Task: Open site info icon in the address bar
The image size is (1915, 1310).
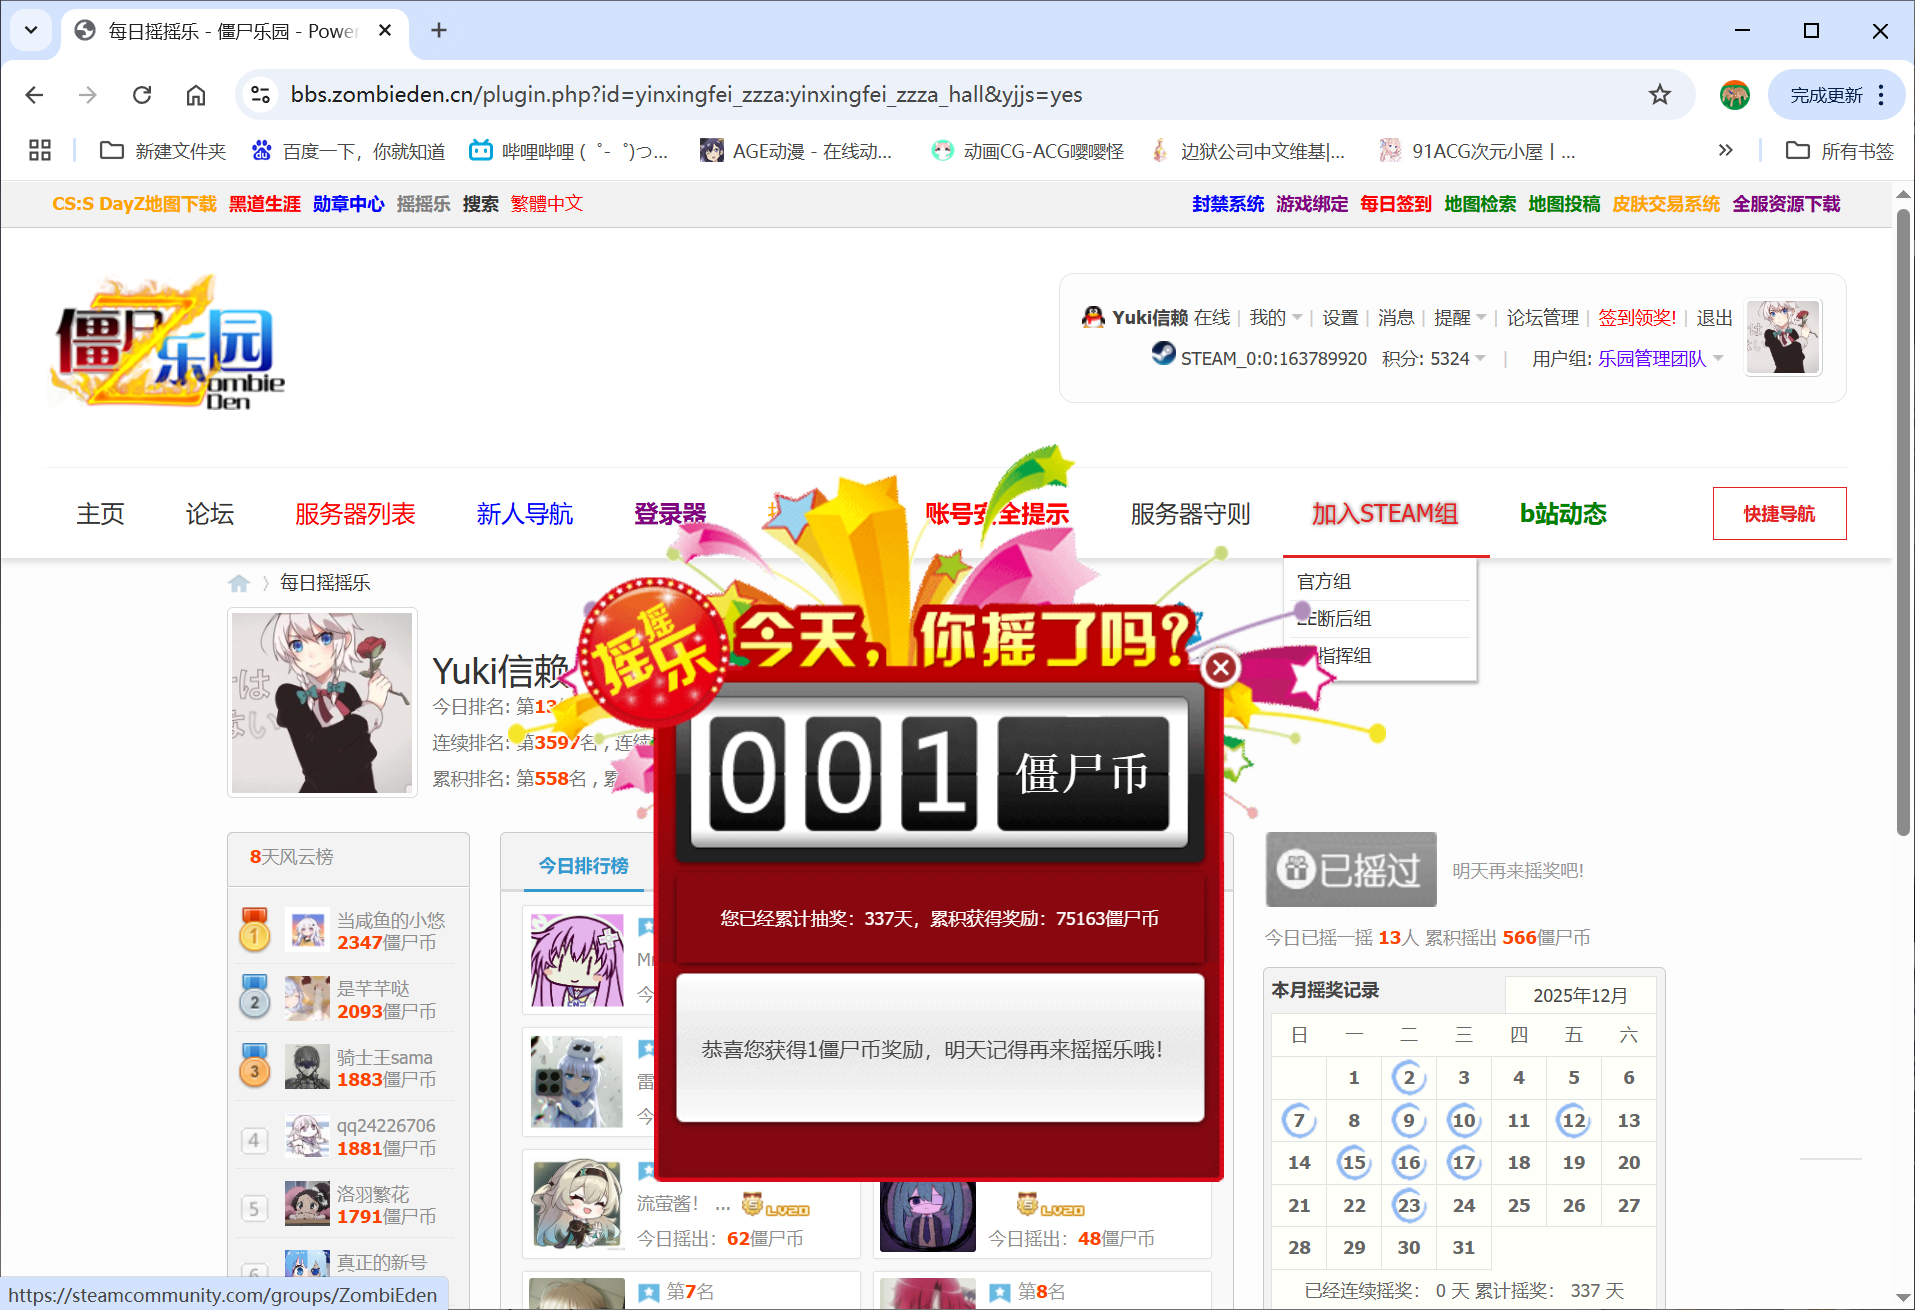Action: point(260,94)
